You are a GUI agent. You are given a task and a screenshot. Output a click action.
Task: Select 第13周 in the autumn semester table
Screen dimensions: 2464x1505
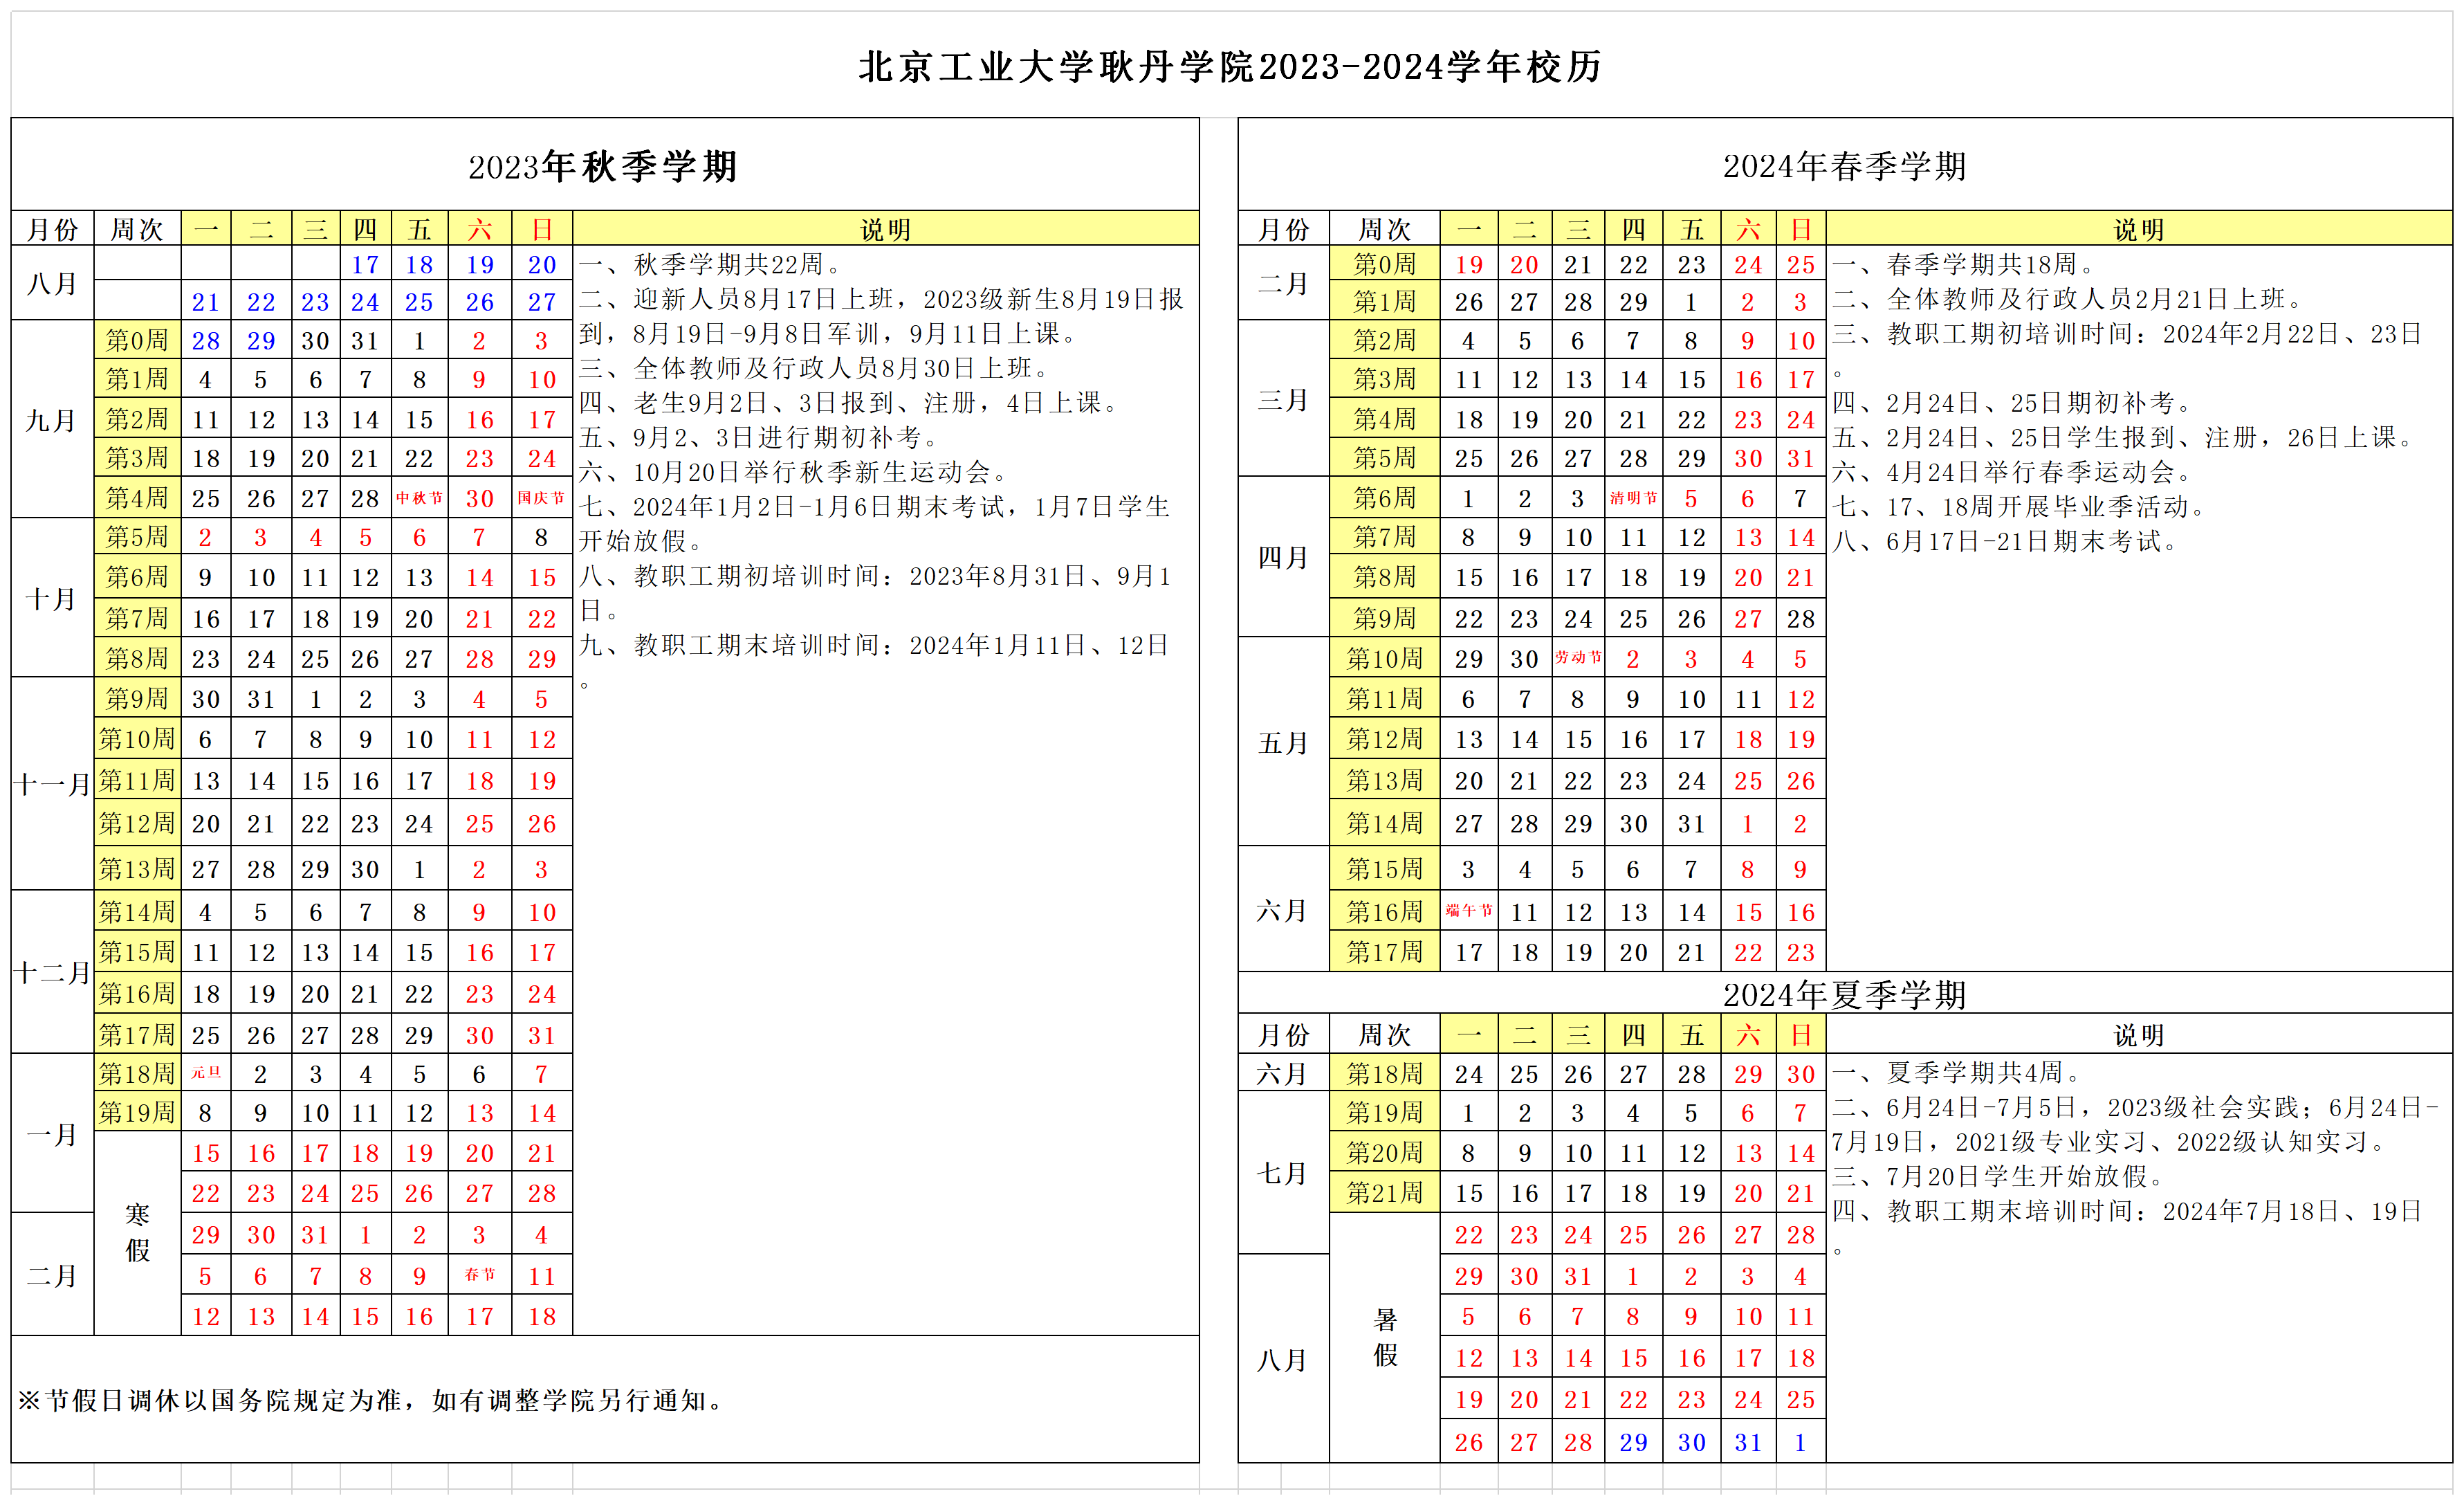click(137, 868)
